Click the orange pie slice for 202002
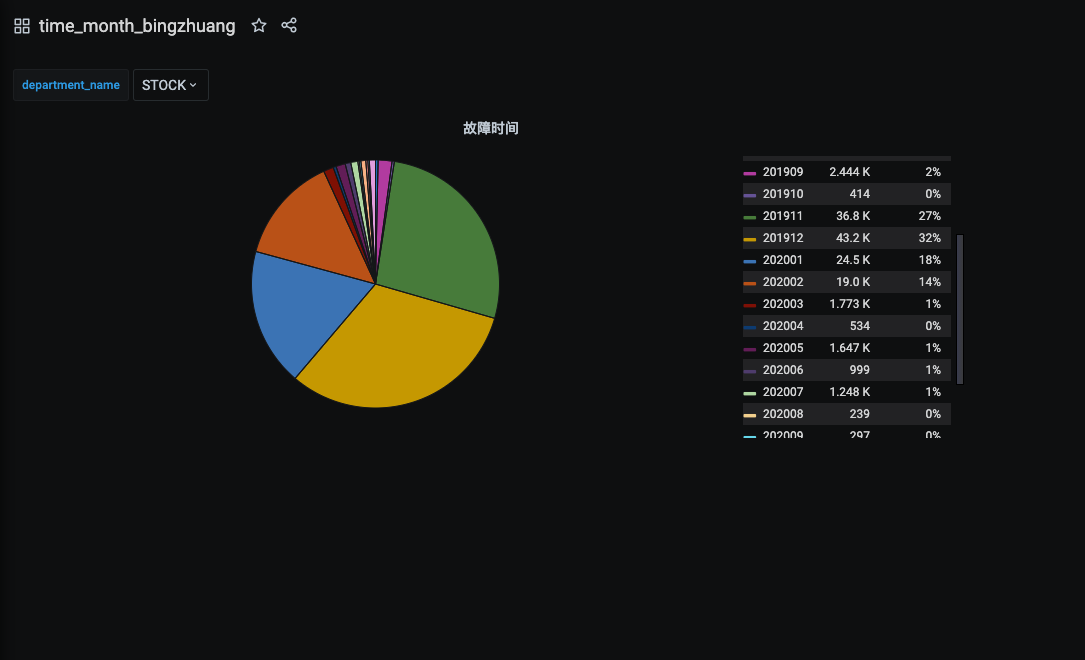This screenshot has height=660, width=1085. (x=315, y=228)
